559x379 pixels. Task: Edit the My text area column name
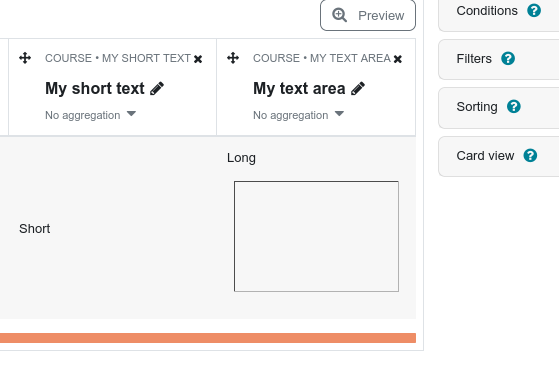[358, 88]
